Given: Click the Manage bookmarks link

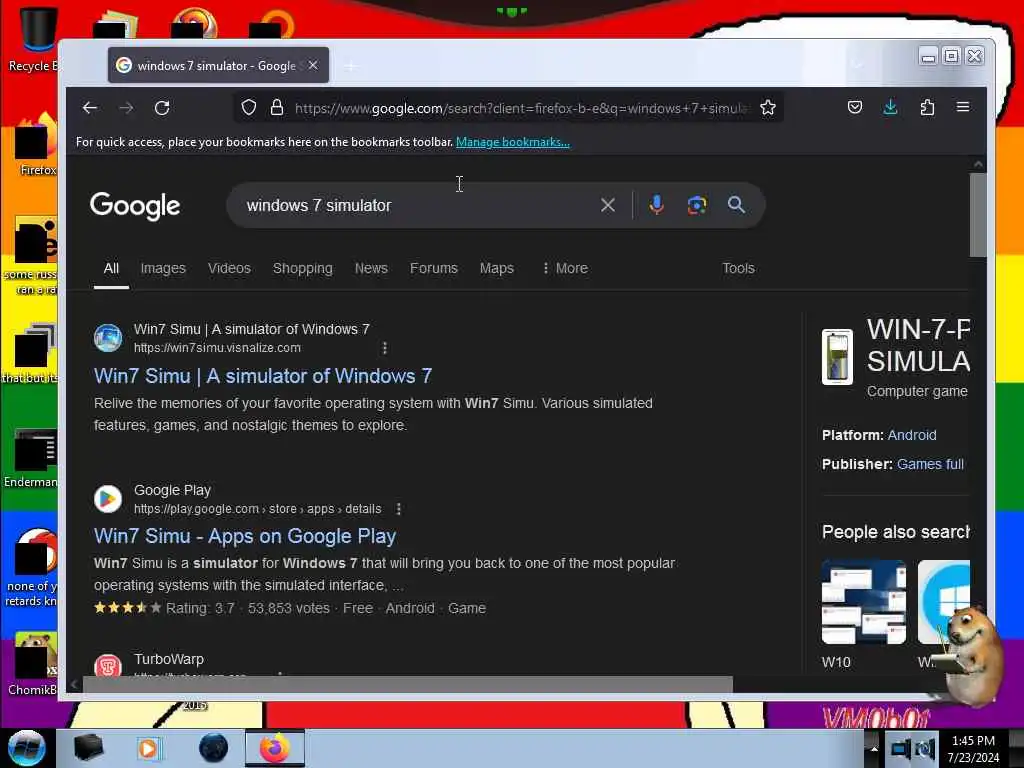Looking at the screenshot, I should [513, 142].
